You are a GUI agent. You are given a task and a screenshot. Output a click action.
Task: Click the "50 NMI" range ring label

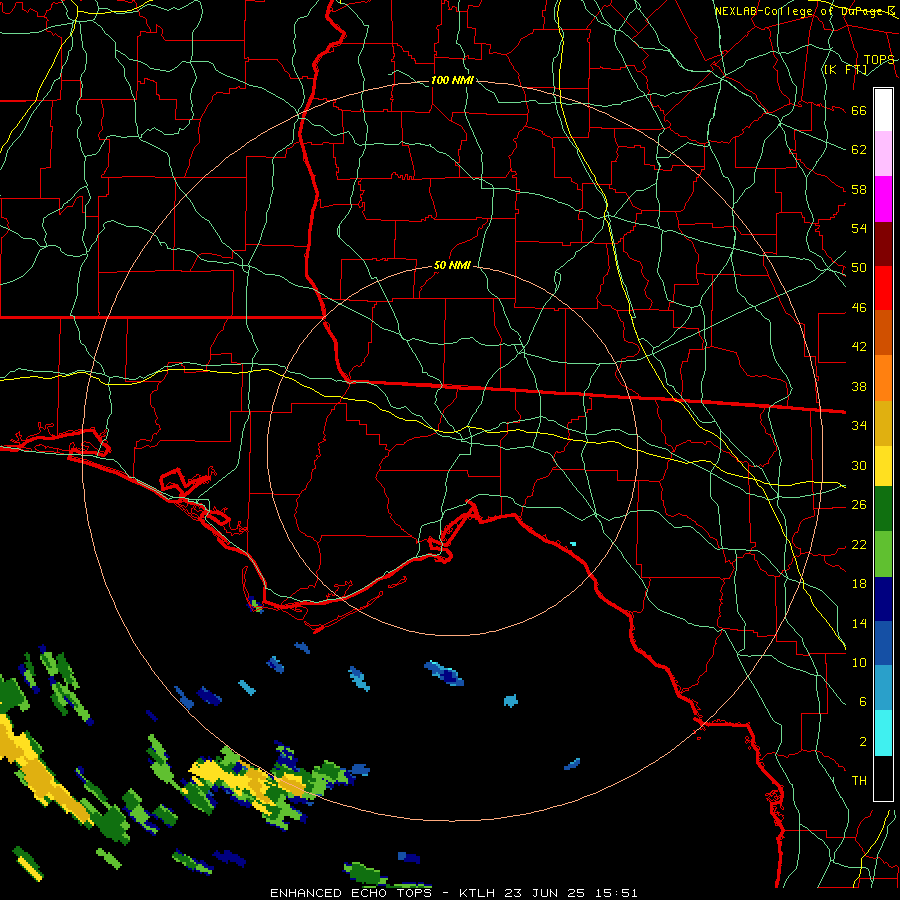pos(452,265)
